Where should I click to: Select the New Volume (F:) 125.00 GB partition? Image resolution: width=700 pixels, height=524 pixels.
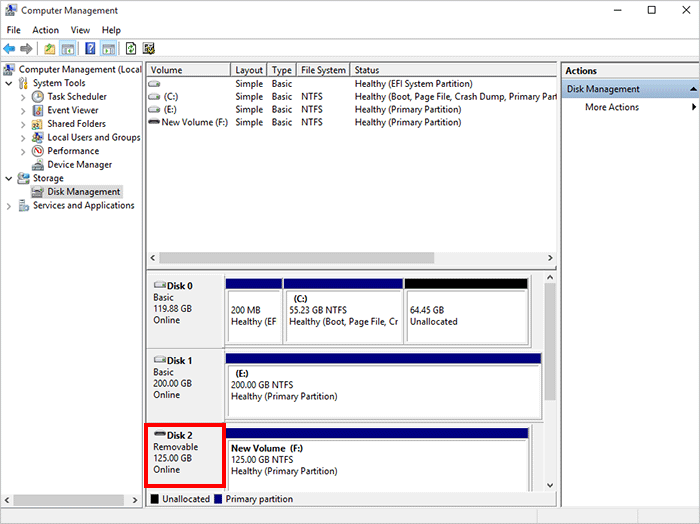(x=377, y=460)
